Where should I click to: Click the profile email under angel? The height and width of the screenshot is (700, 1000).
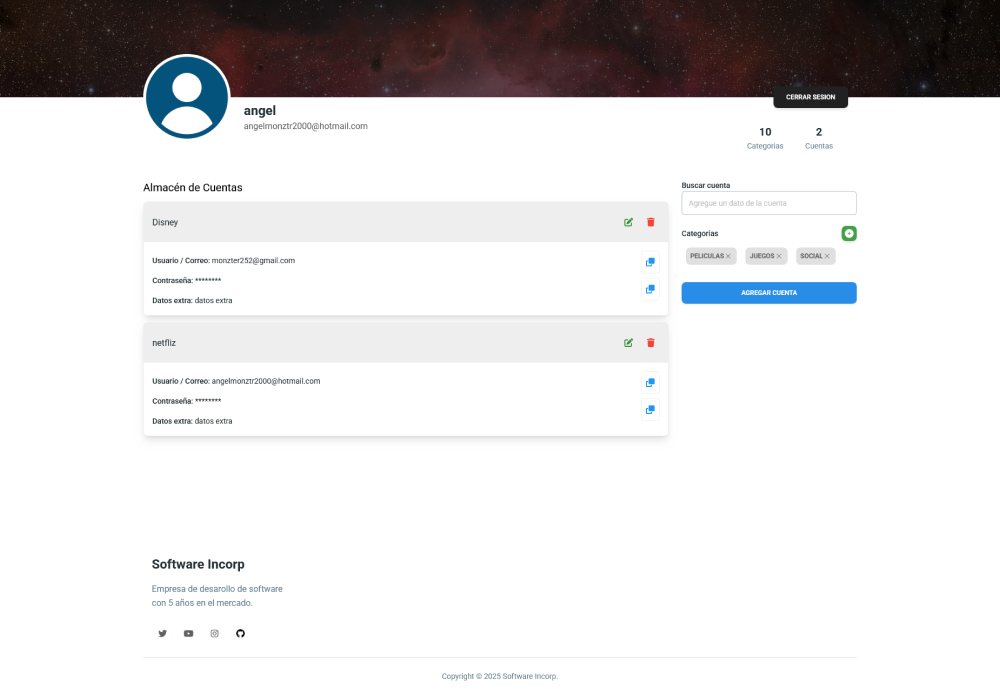[x=305, y=126]
